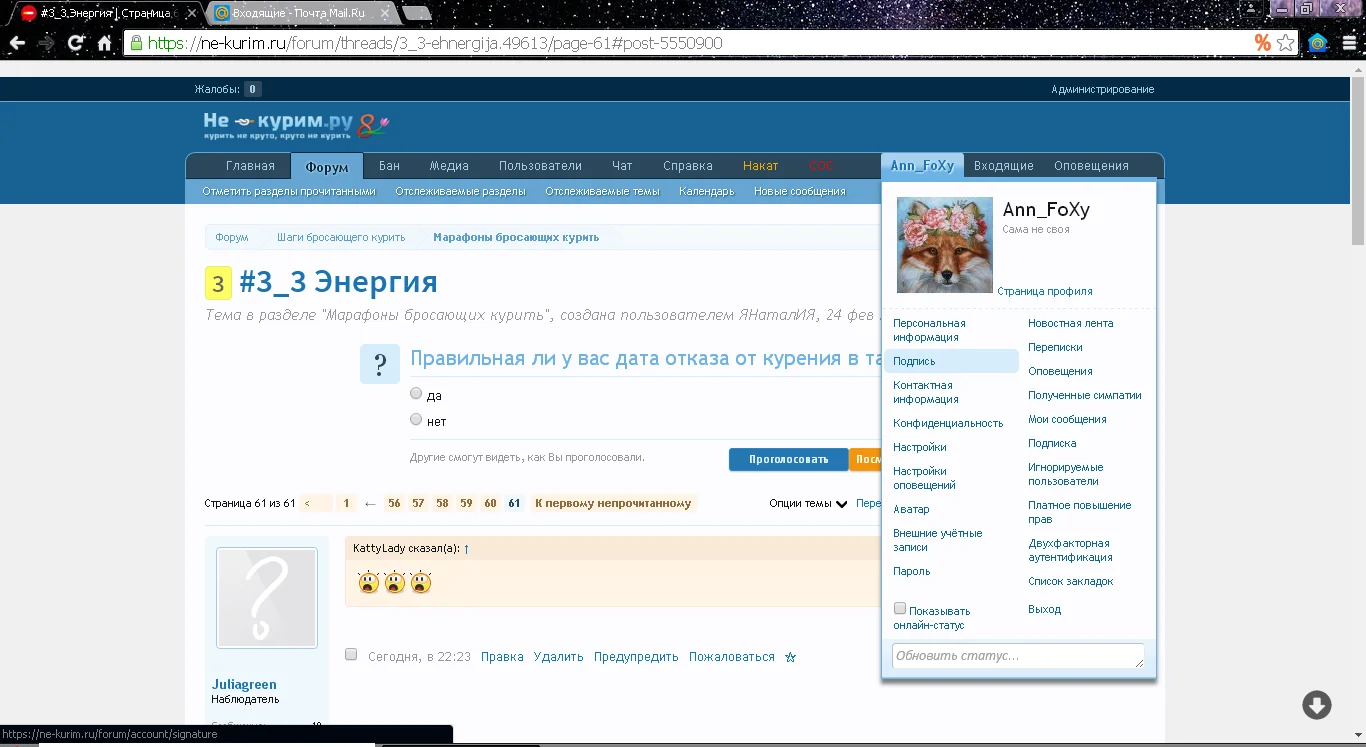Click the Не-курим.ру site logo
1366x747 pixels.
(x=295, y=125)
